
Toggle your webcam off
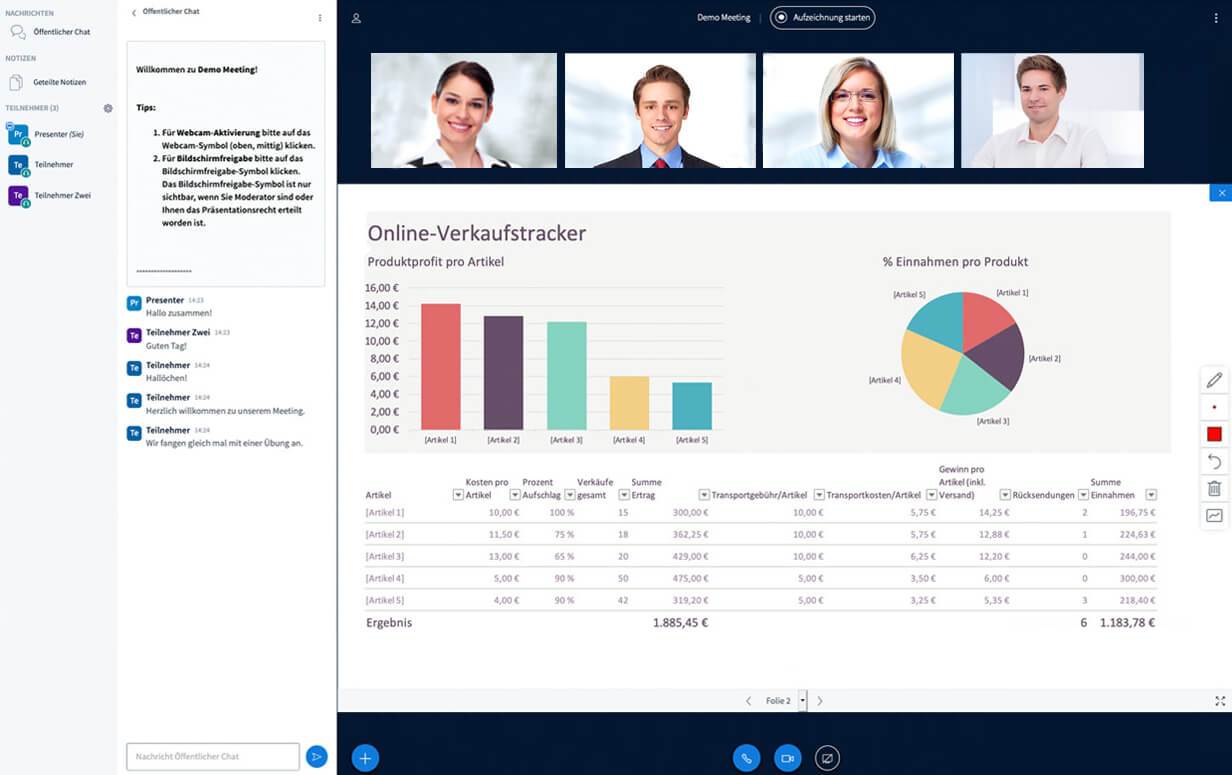(787, 758)
